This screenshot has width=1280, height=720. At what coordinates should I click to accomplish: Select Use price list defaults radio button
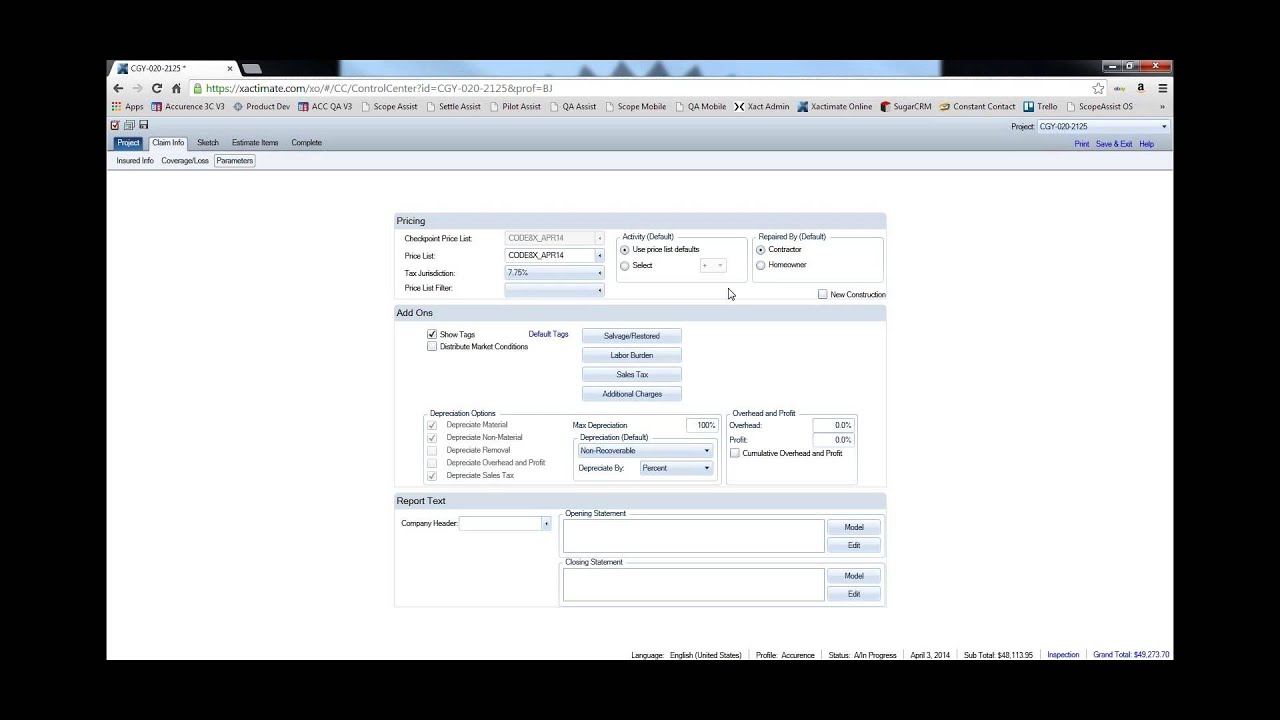click(x=625, y=250)
